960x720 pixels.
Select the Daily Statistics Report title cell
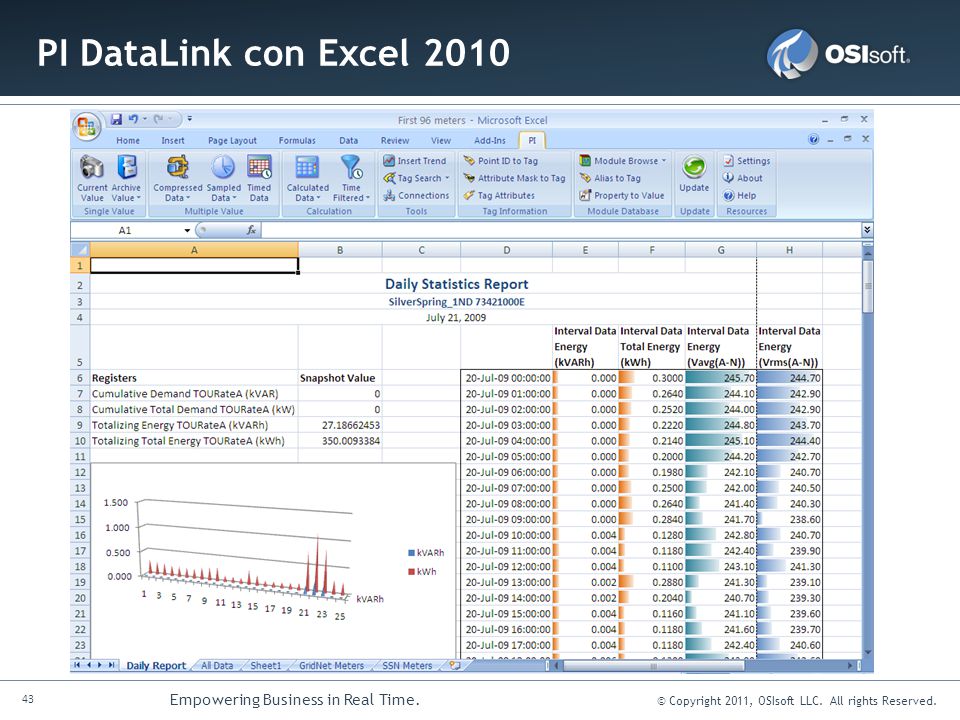pyautogui.click(x=456, y=284)
